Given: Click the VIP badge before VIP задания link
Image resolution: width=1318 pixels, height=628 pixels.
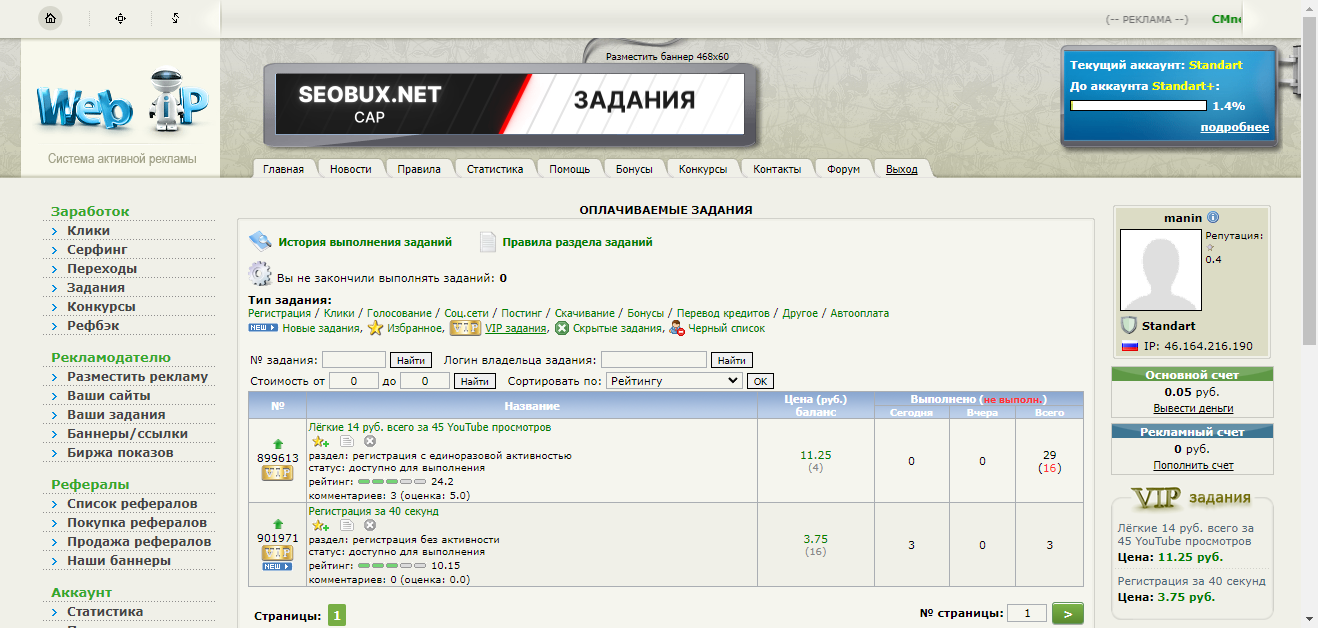Looking at the screenshot, I should point(465,327).
